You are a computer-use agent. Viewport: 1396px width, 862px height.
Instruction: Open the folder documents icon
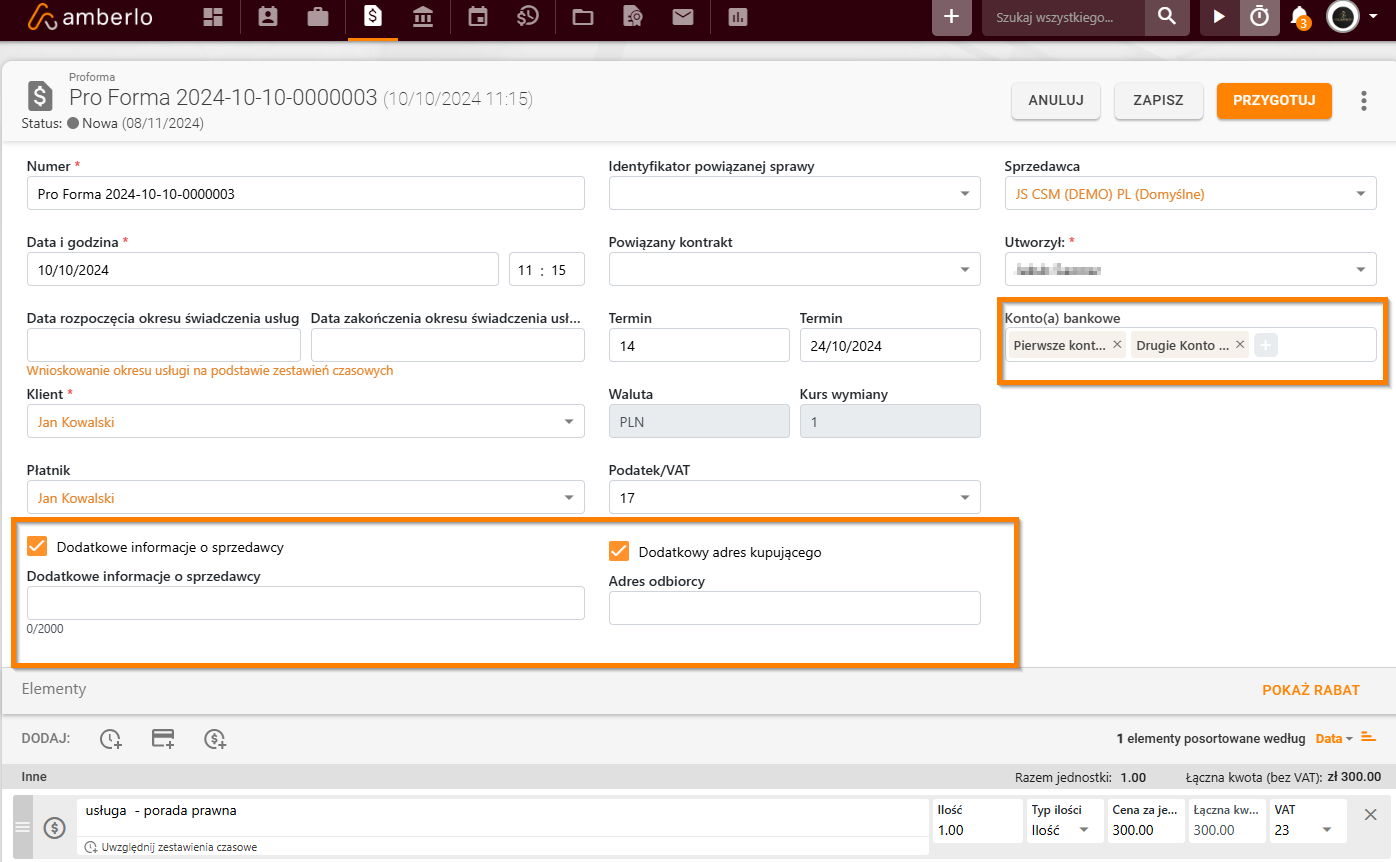582,17
